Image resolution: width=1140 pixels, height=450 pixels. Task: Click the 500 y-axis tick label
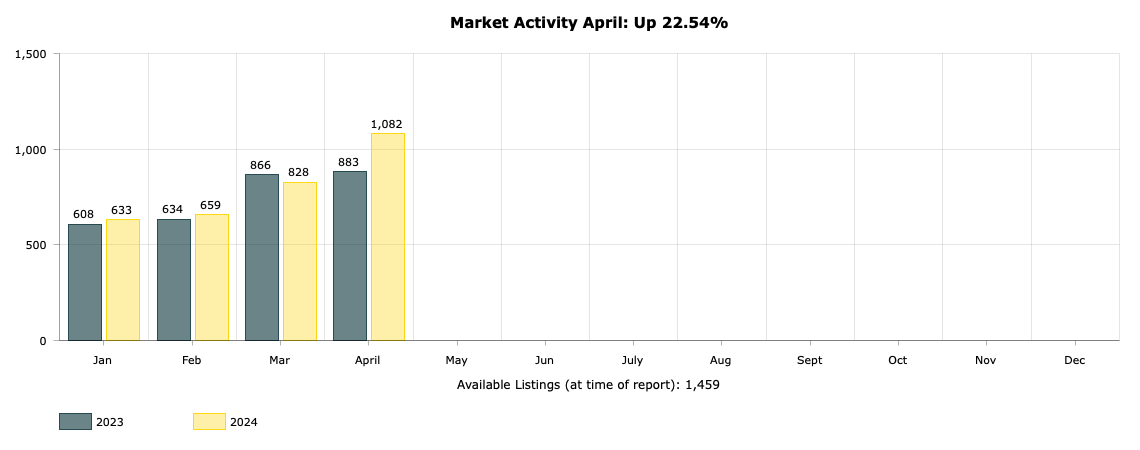[x=38, y=245]
